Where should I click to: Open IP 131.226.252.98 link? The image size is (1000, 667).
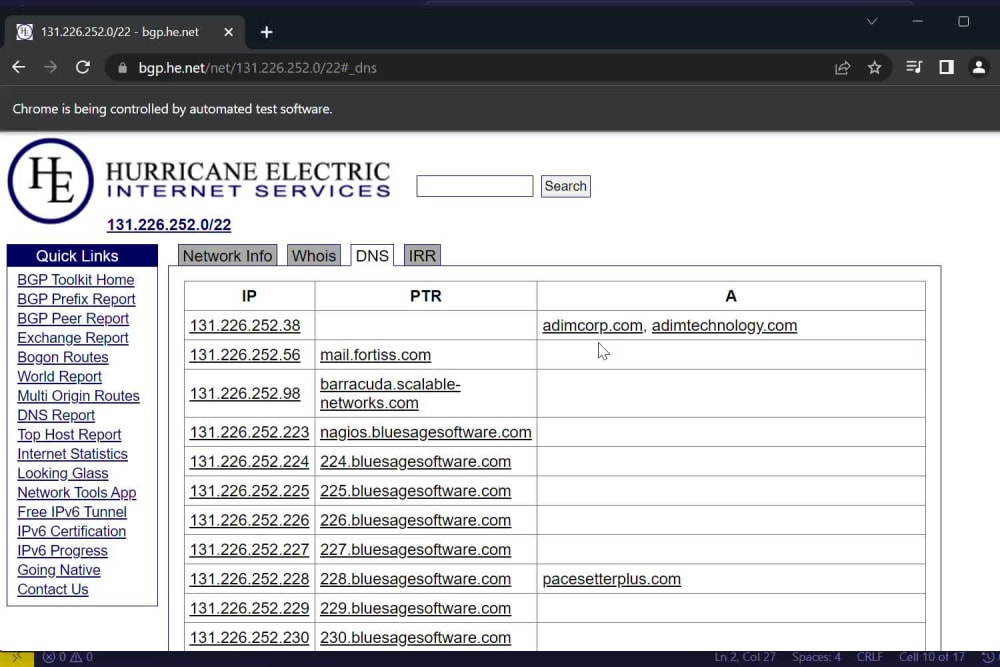coord(245,393)
